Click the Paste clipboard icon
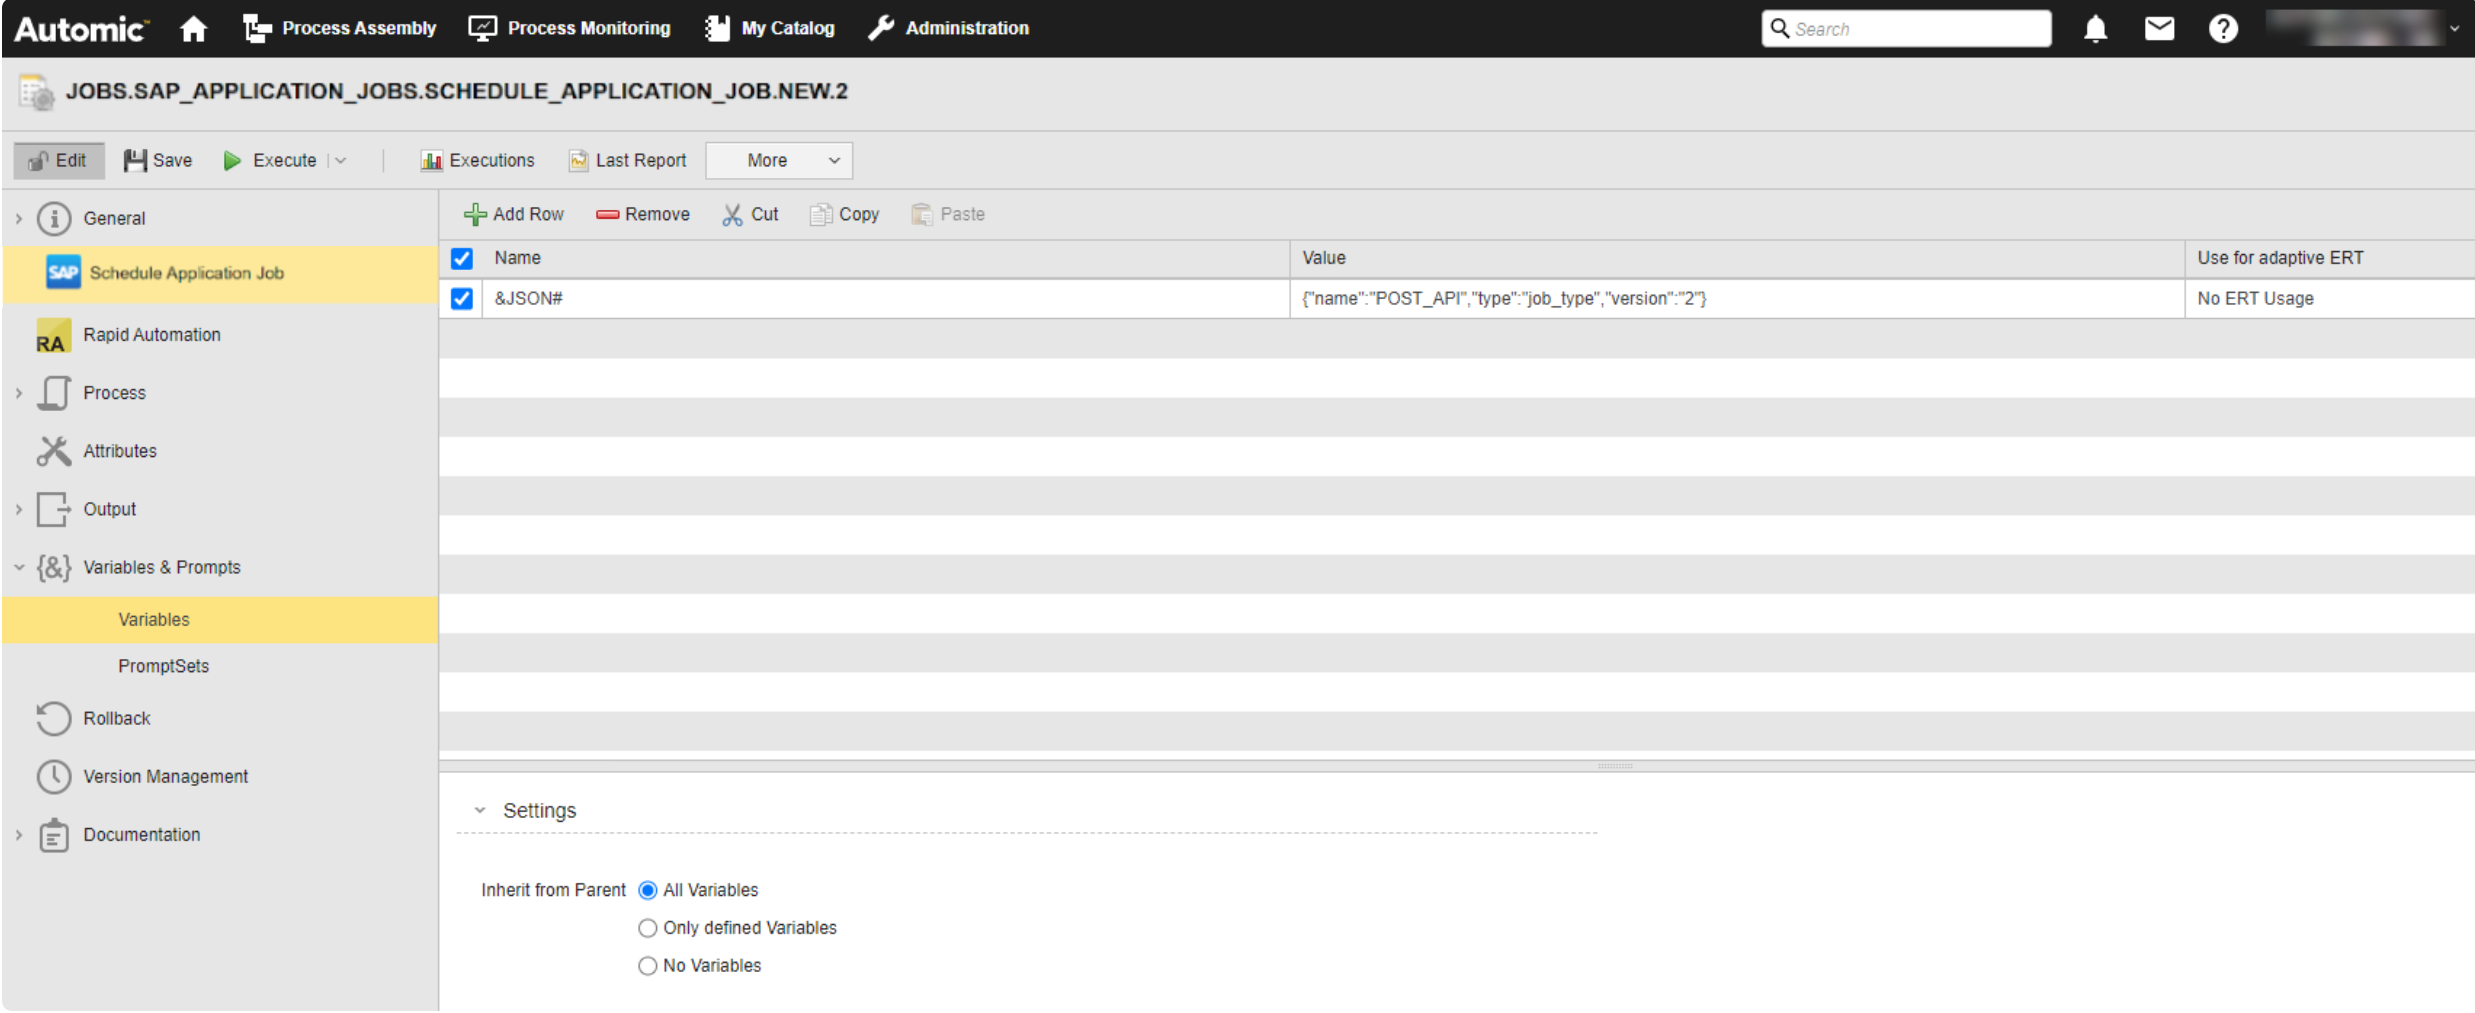The width and height of the screenshot is (2475, 1013). click(921, 214)
